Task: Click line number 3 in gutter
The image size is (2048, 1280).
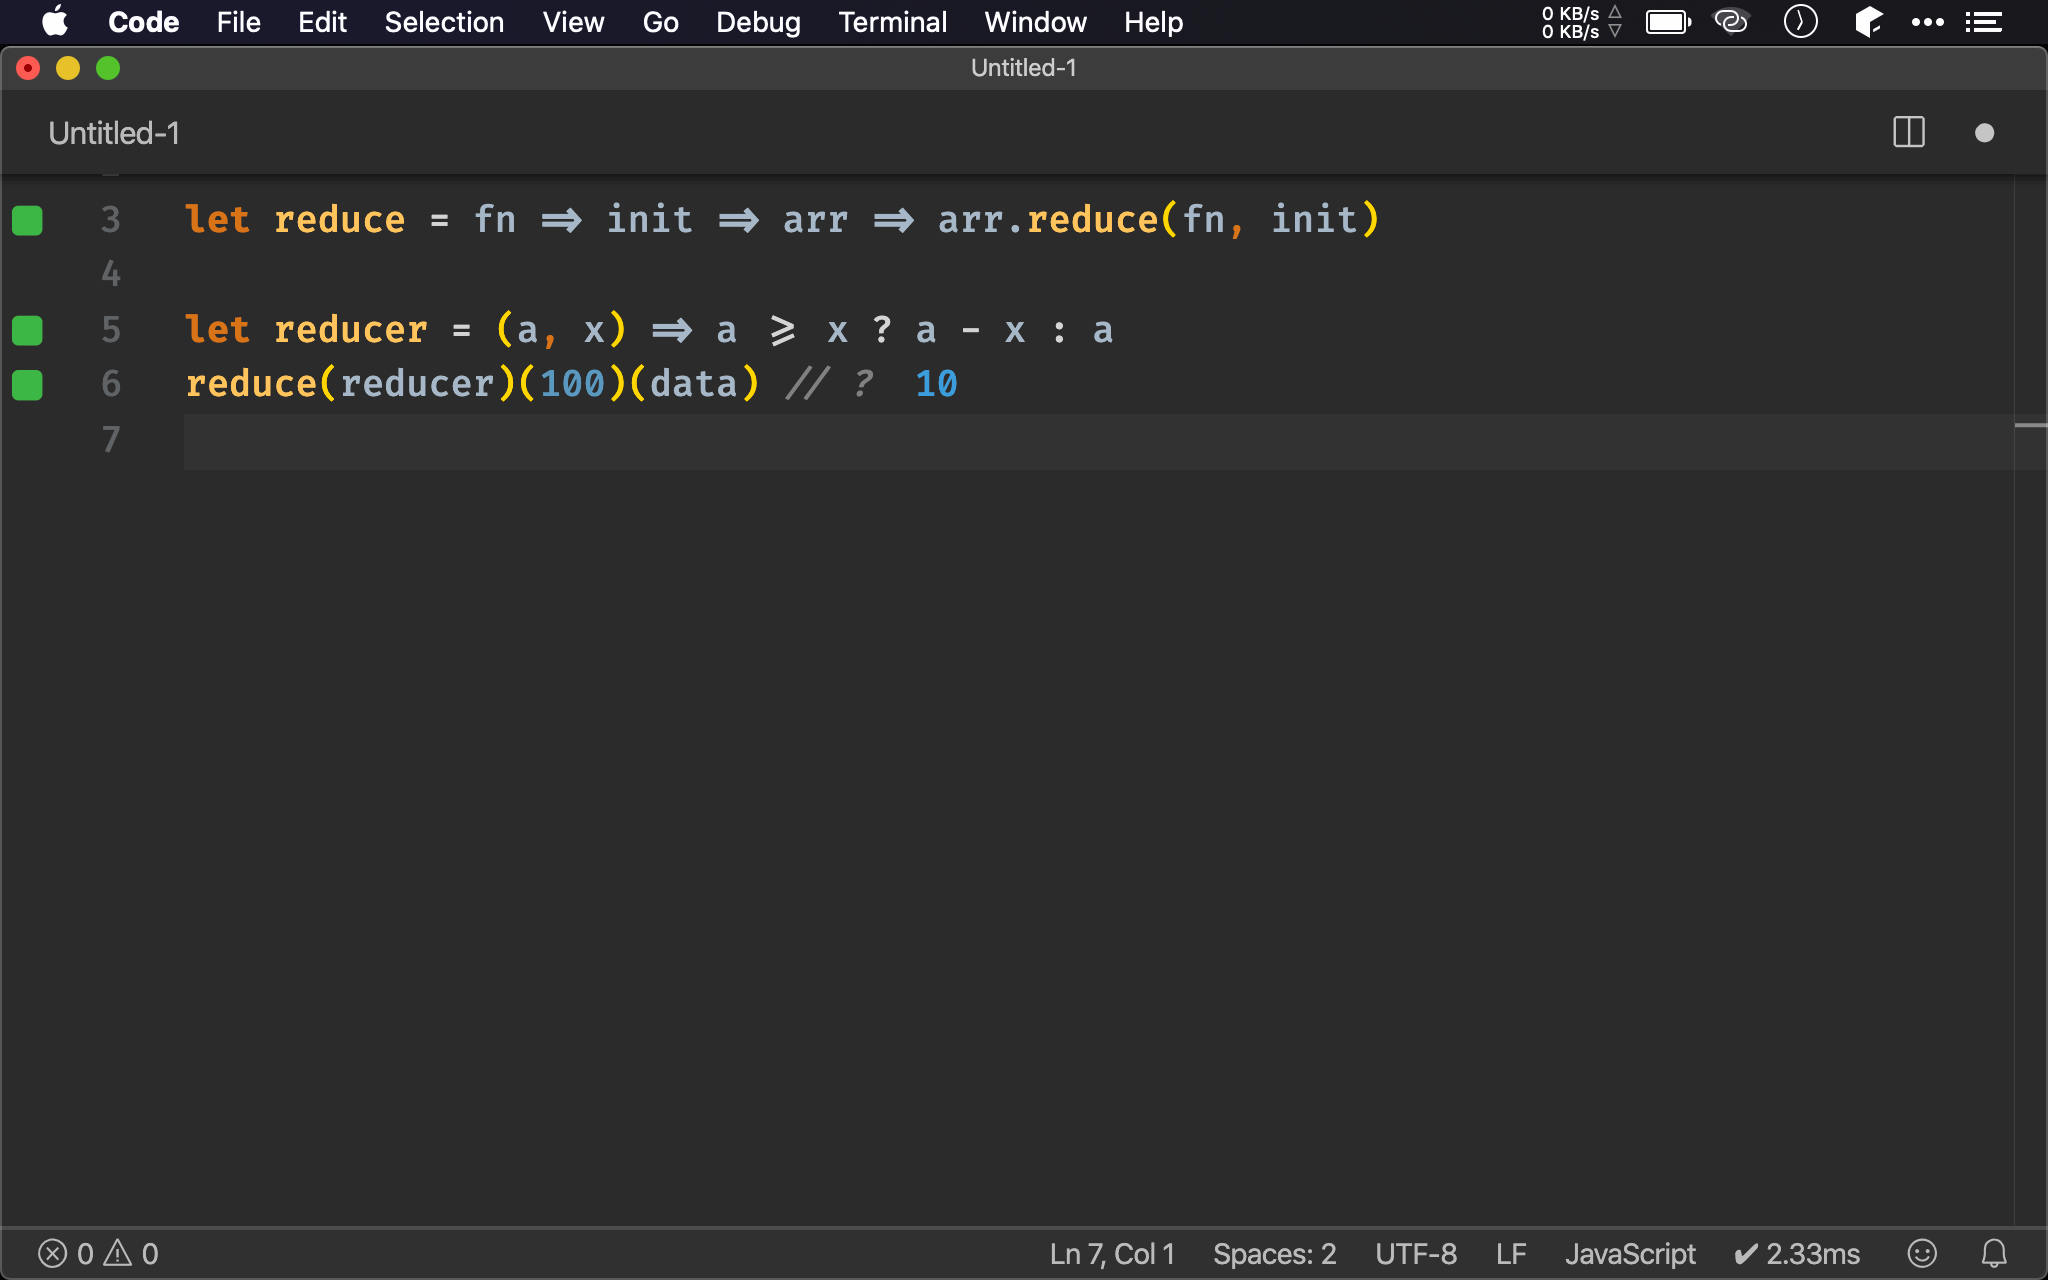Action: pyautogui.click(x=110, y=220)
